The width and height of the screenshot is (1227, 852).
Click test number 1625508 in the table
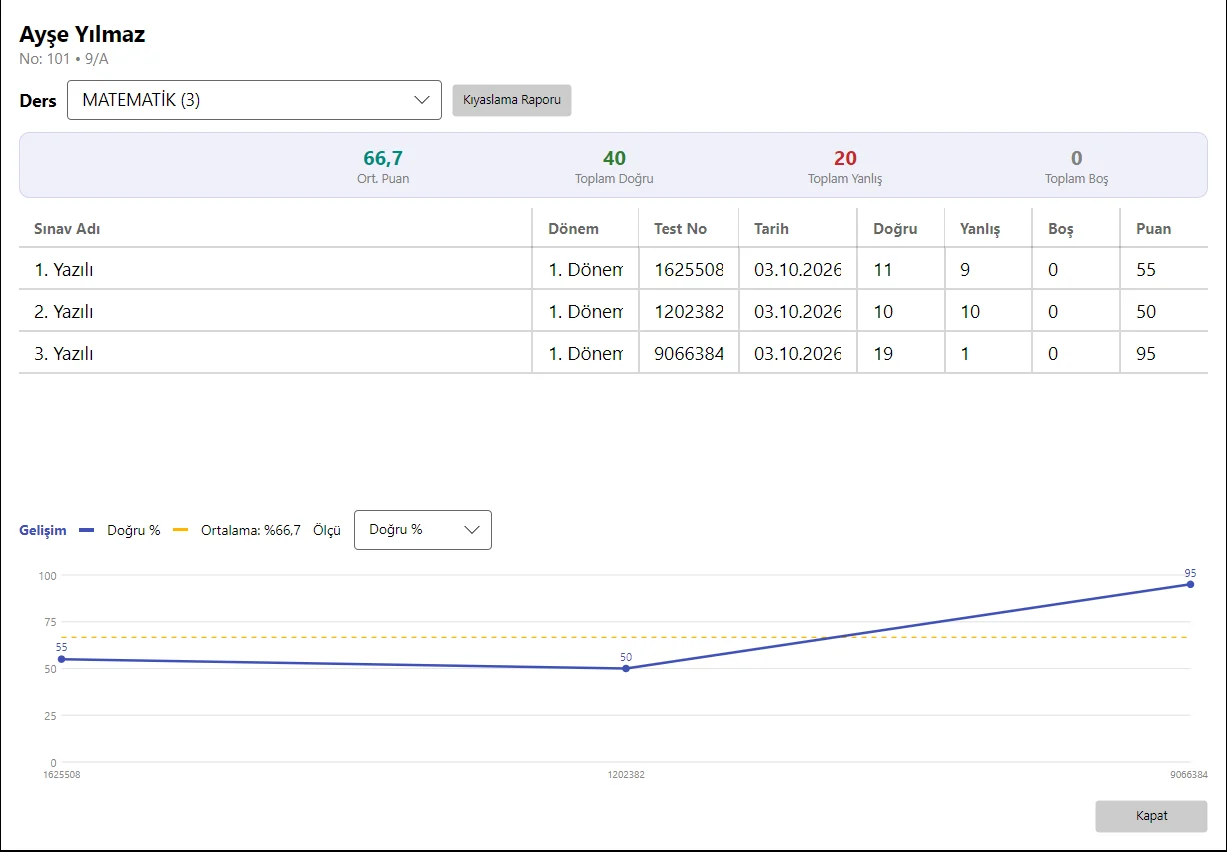pyautogui.click(x=689, y=270)
